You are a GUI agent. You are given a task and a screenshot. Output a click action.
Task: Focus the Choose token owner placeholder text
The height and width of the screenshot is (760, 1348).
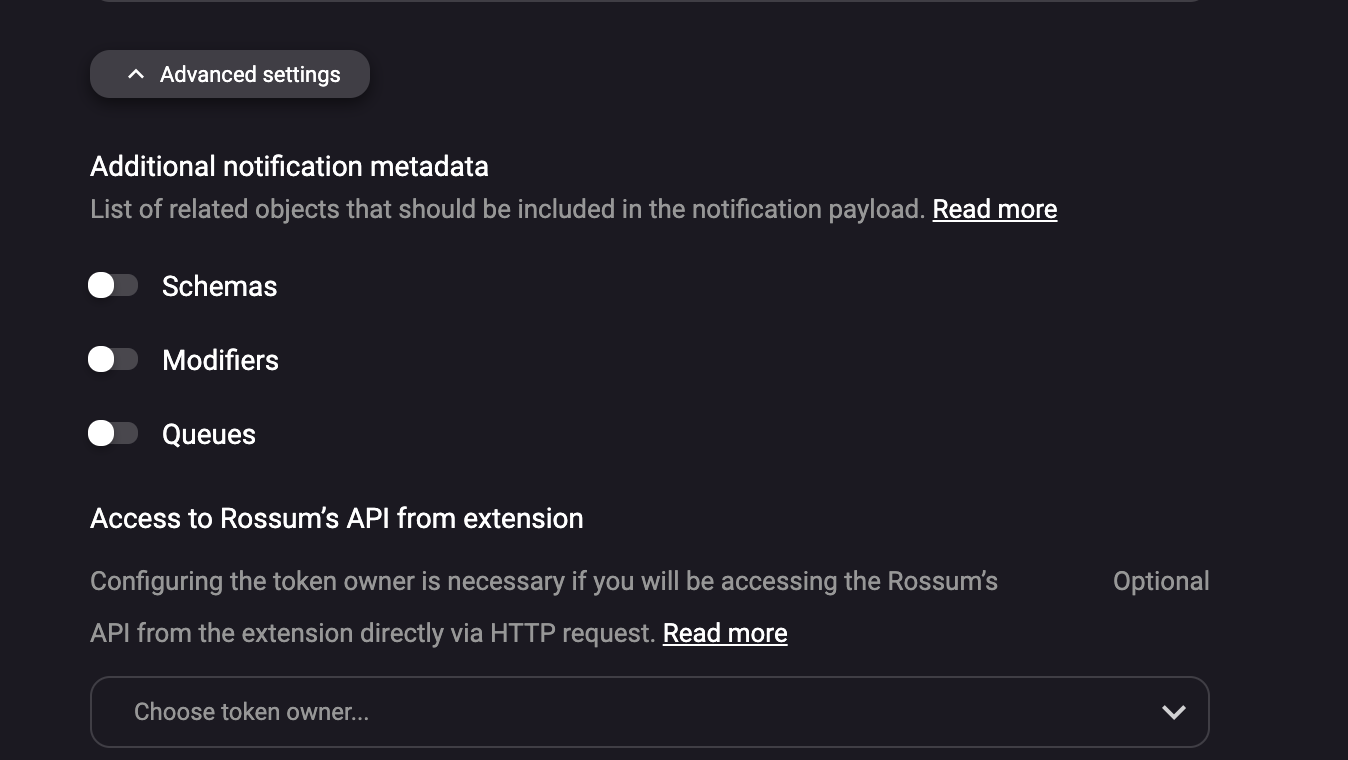click(x=251, y=712)
